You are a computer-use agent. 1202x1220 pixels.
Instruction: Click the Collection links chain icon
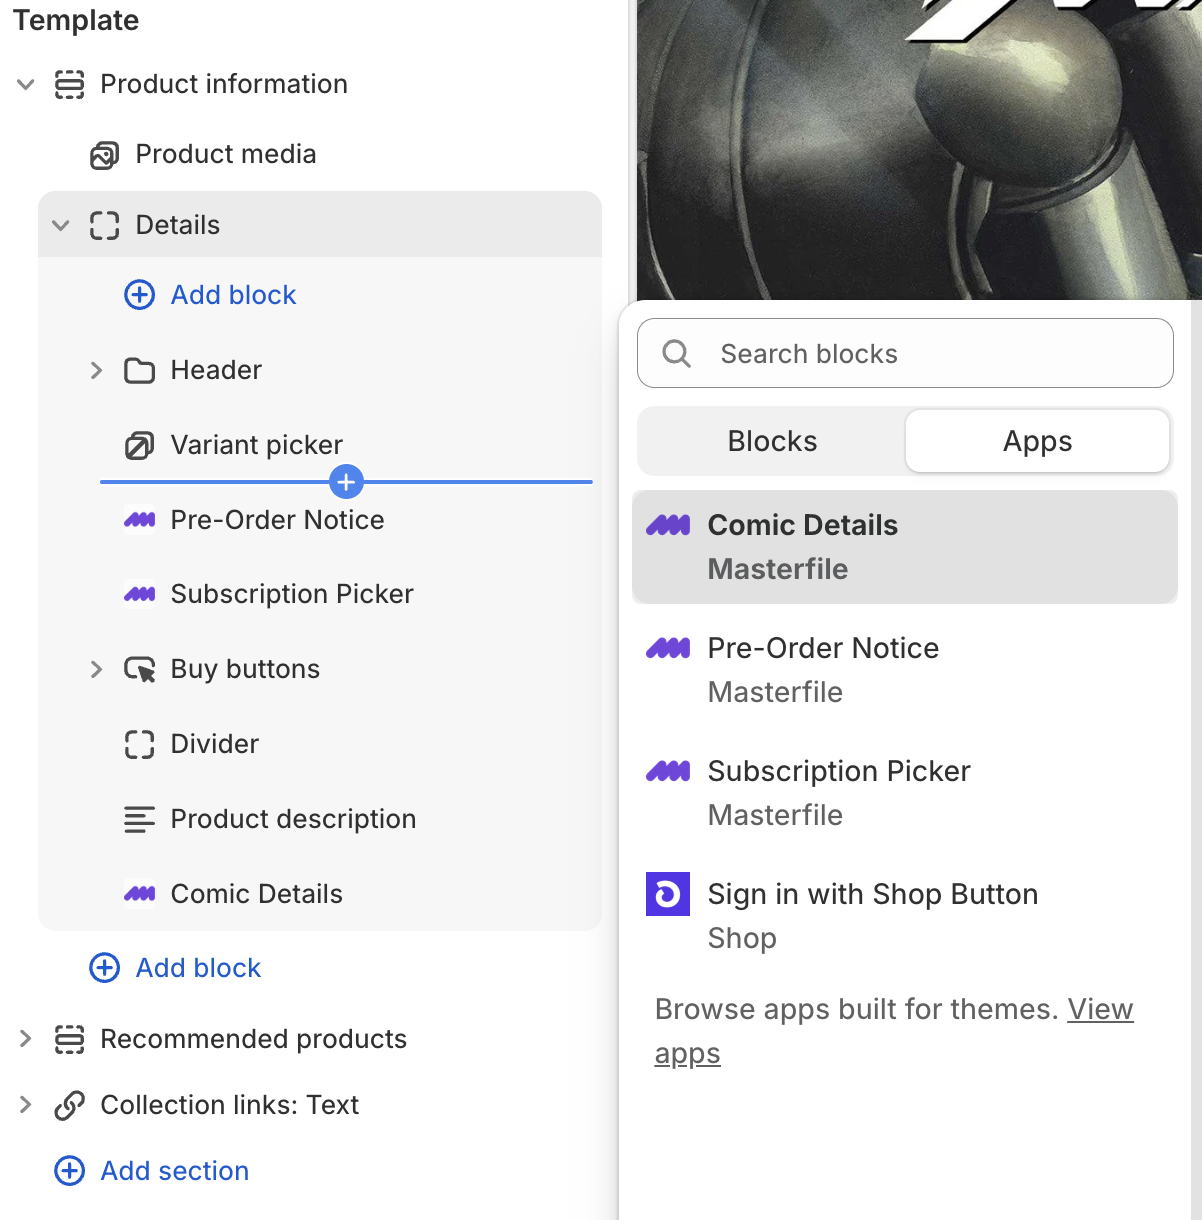pos(69,1105)
